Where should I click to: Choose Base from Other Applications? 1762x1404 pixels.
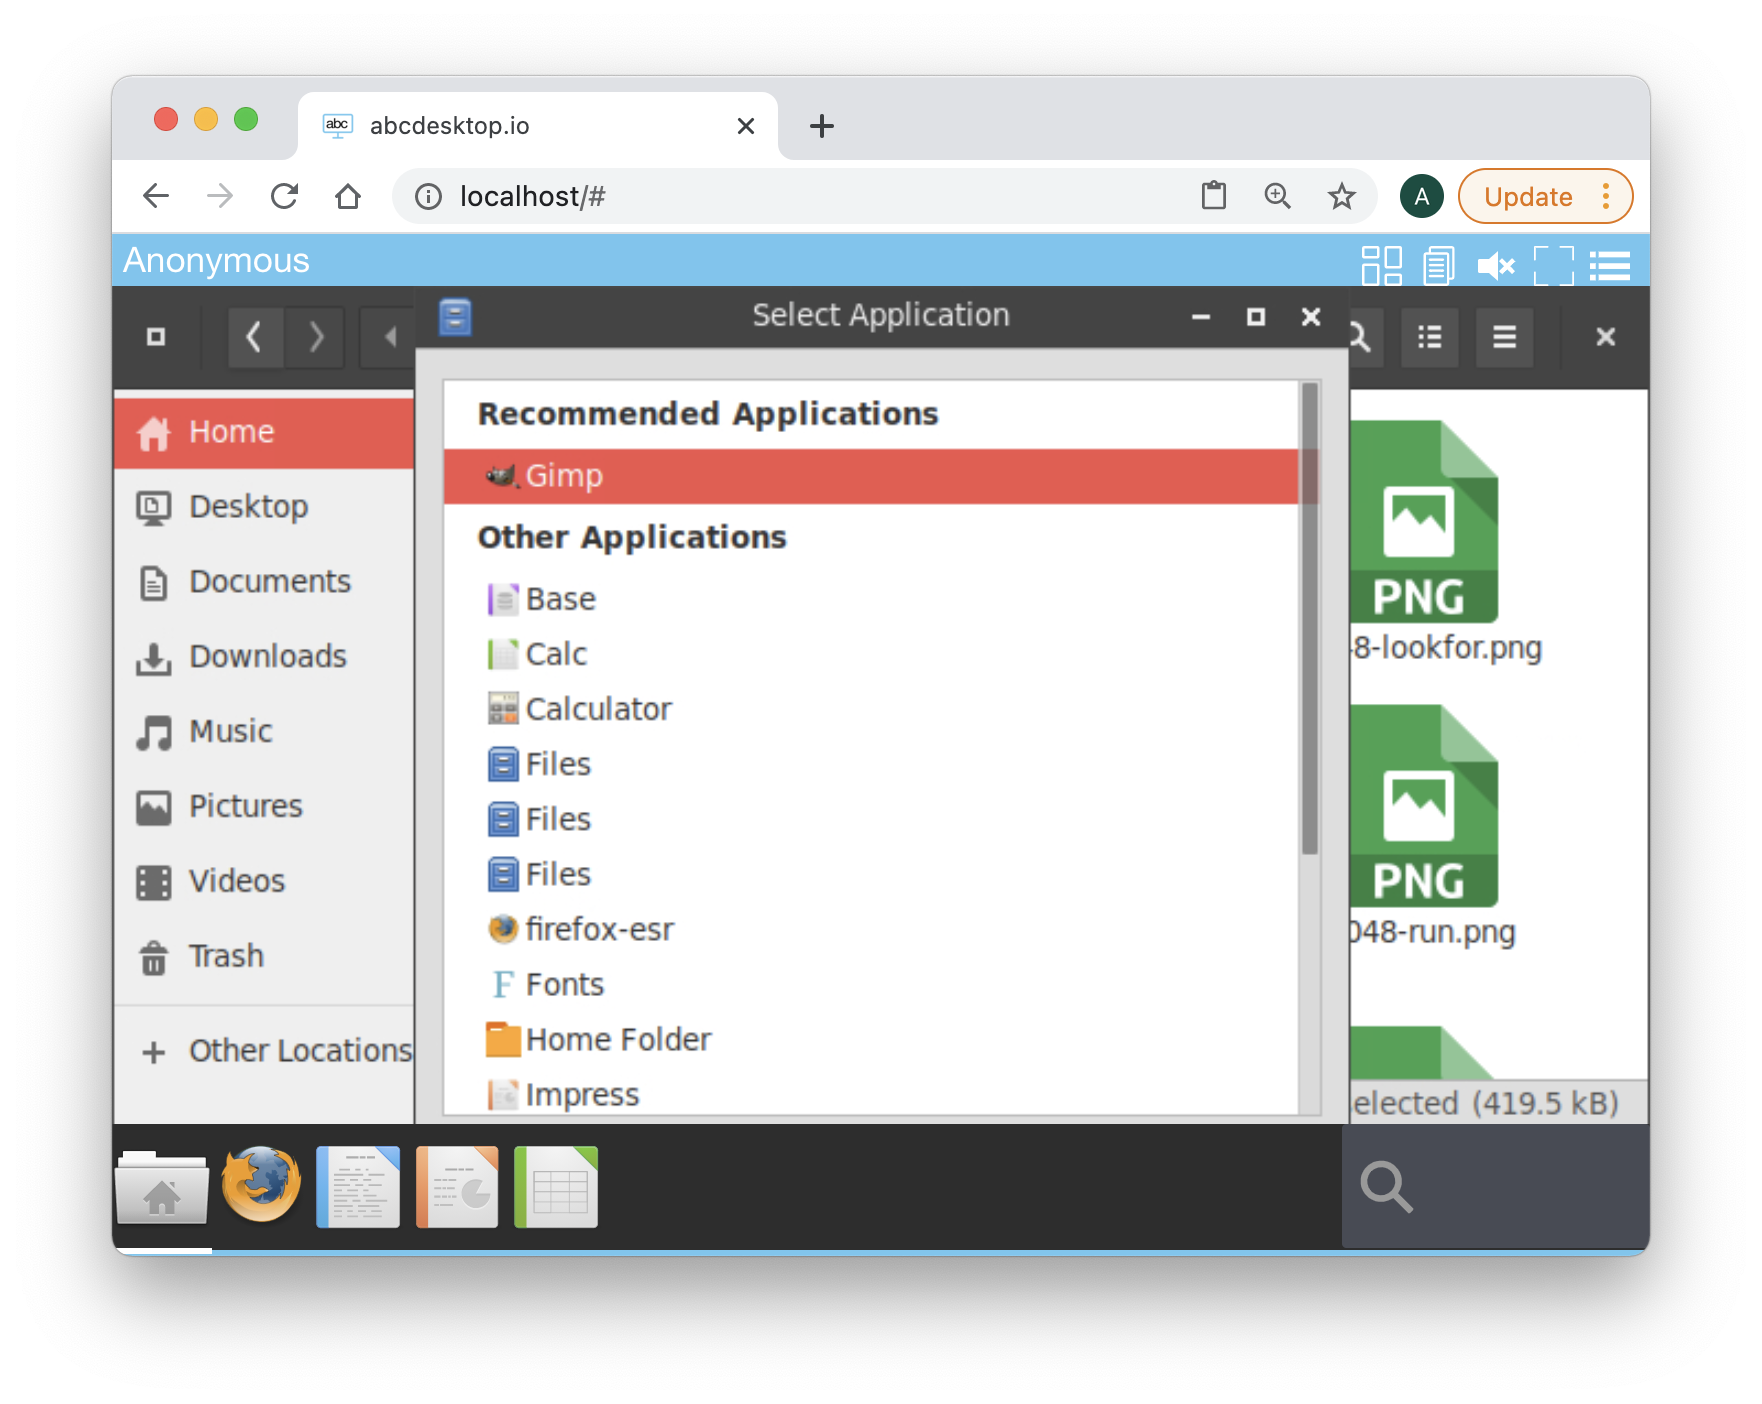871,599
